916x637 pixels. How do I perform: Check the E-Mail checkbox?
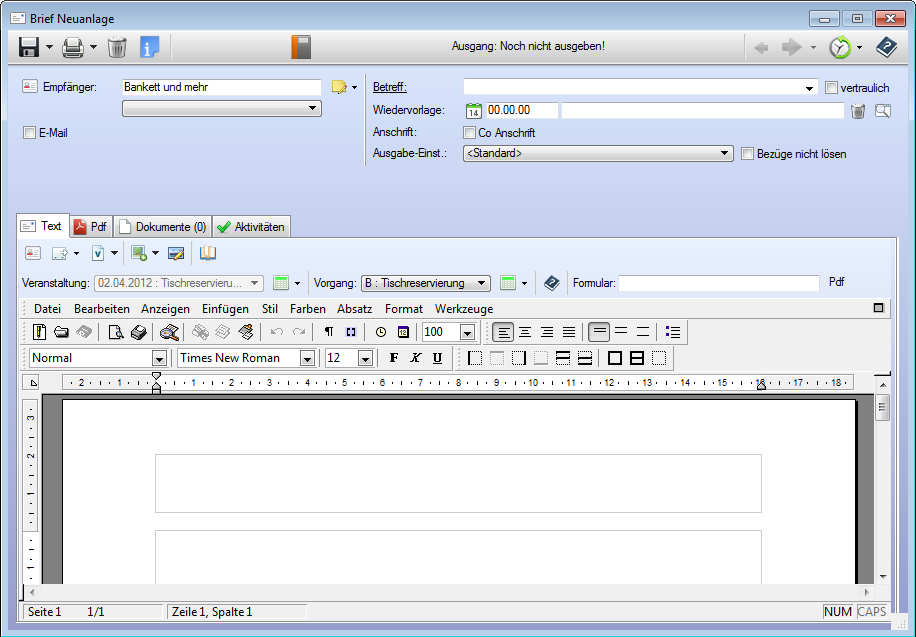[29, 132]
